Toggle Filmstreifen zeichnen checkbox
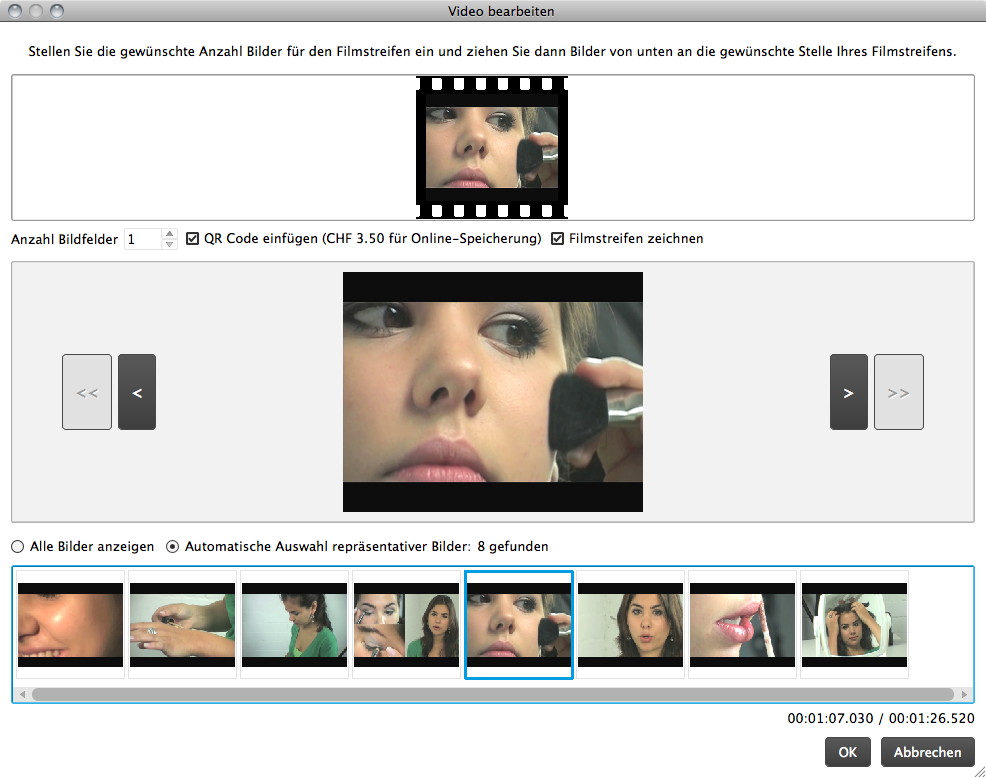986x778 pixels. [x=557, y=238]
